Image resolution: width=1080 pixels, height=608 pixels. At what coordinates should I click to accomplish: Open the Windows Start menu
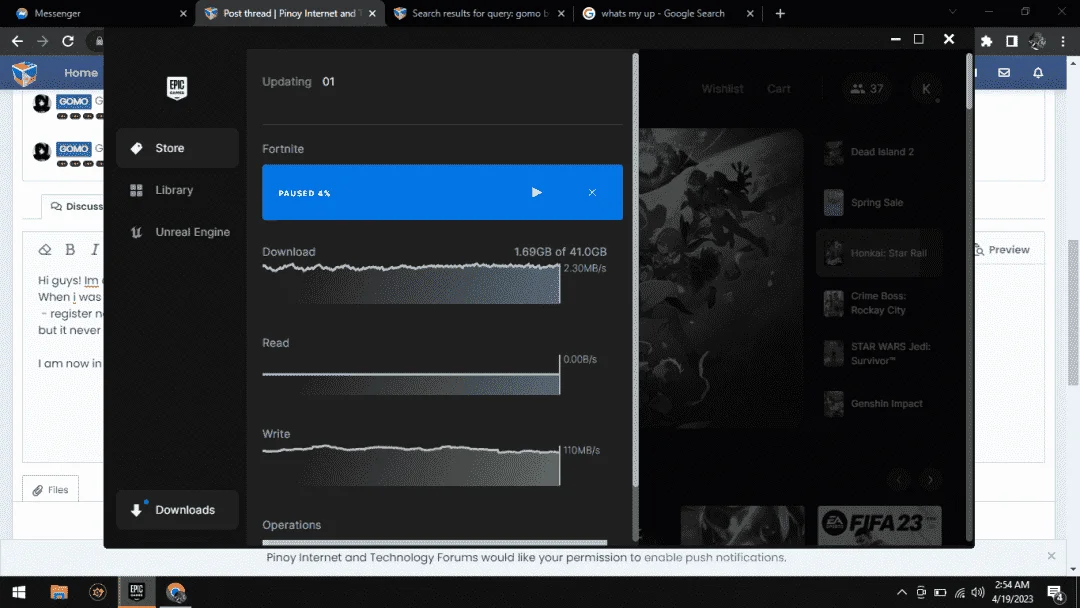(x=19, y=592)
